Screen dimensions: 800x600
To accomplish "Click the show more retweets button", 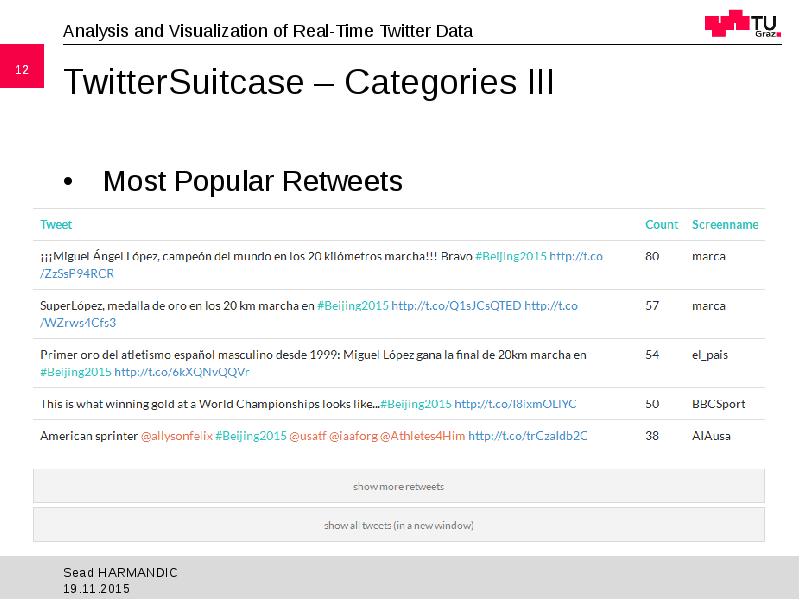I will 400,486.
